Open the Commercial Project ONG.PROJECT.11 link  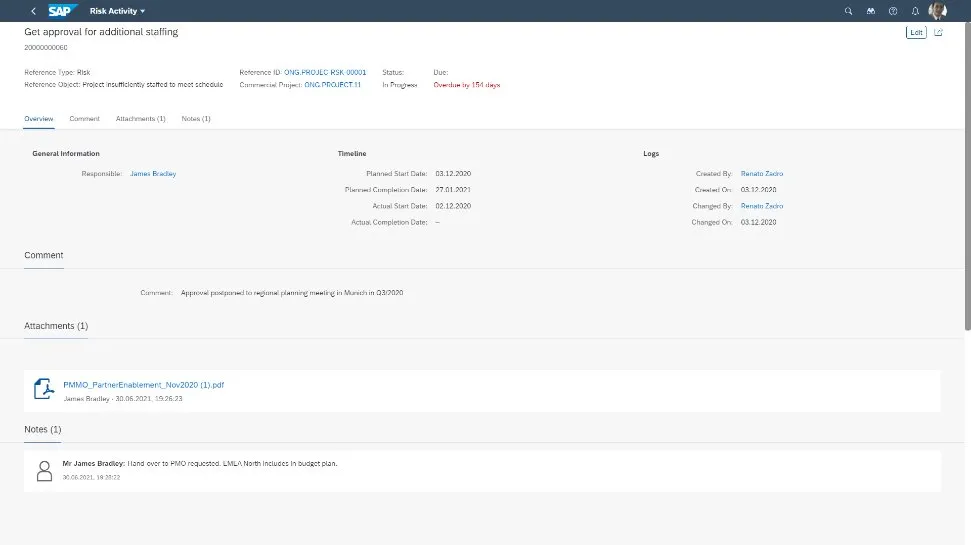click(332, 85)
